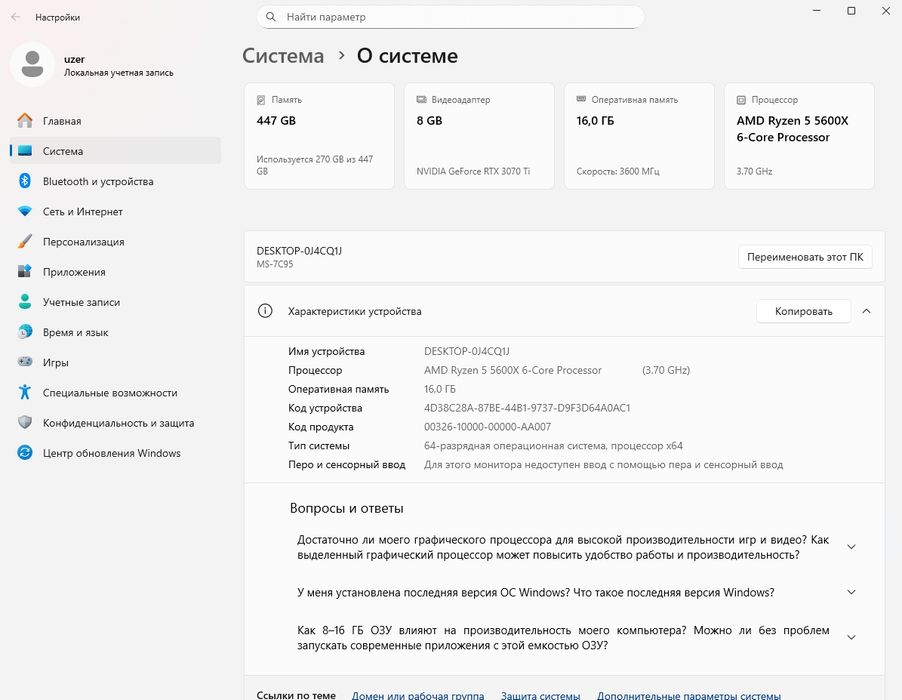Click the product code 00326-10000-00000-AA007

click(x=487, y=427)
